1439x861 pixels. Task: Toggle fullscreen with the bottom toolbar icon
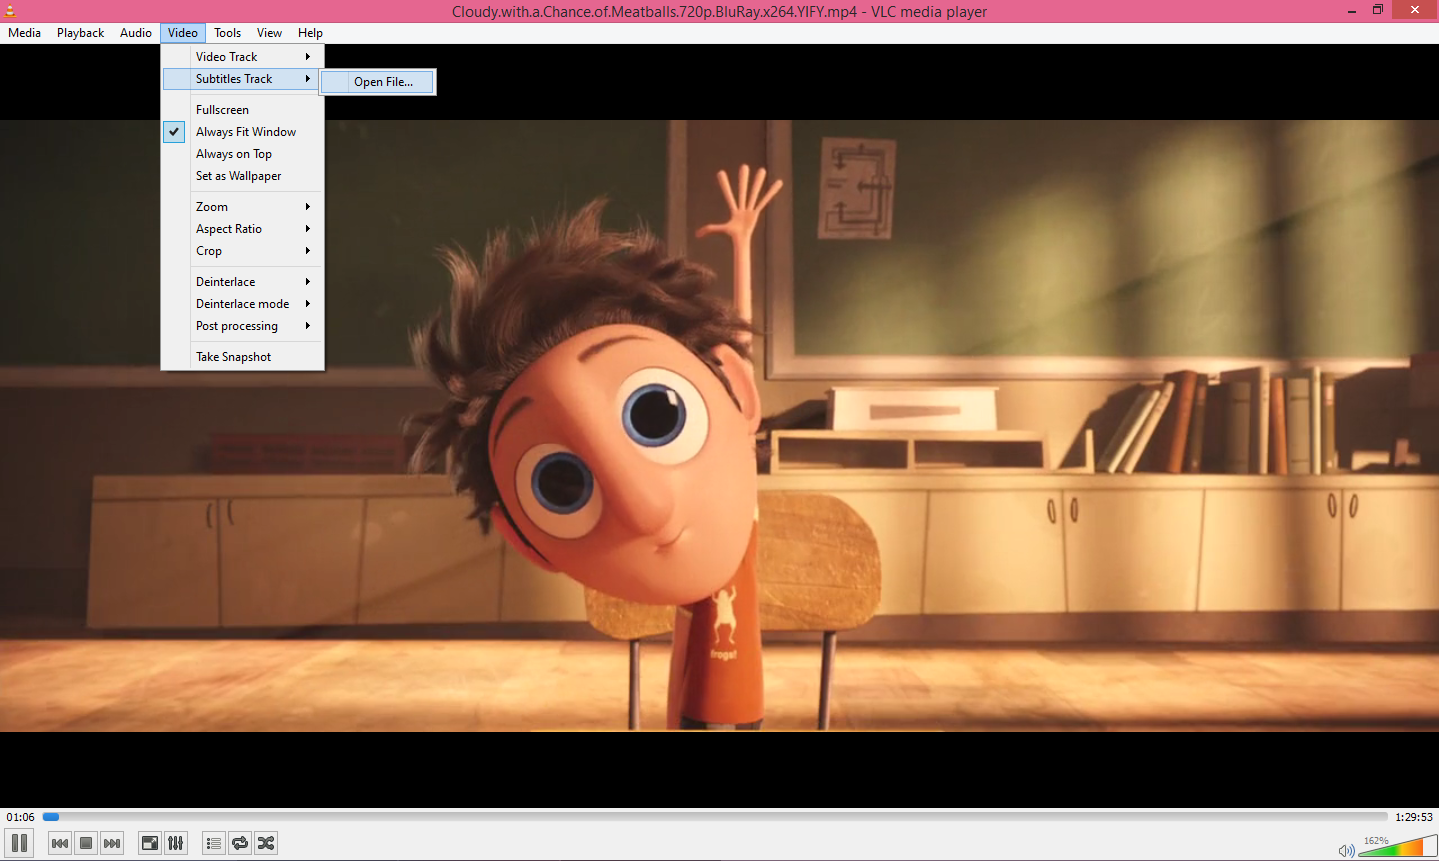[150, 843]
